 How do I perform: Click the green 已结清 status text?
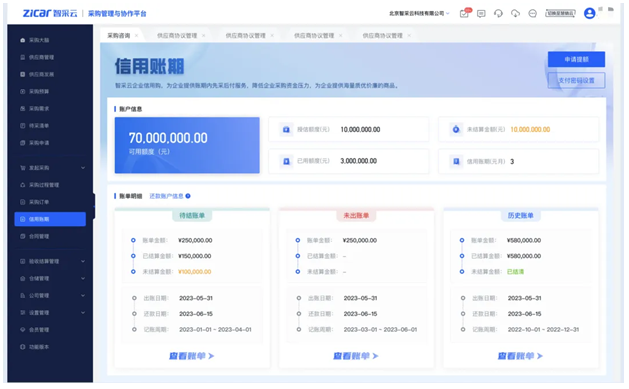515,271
